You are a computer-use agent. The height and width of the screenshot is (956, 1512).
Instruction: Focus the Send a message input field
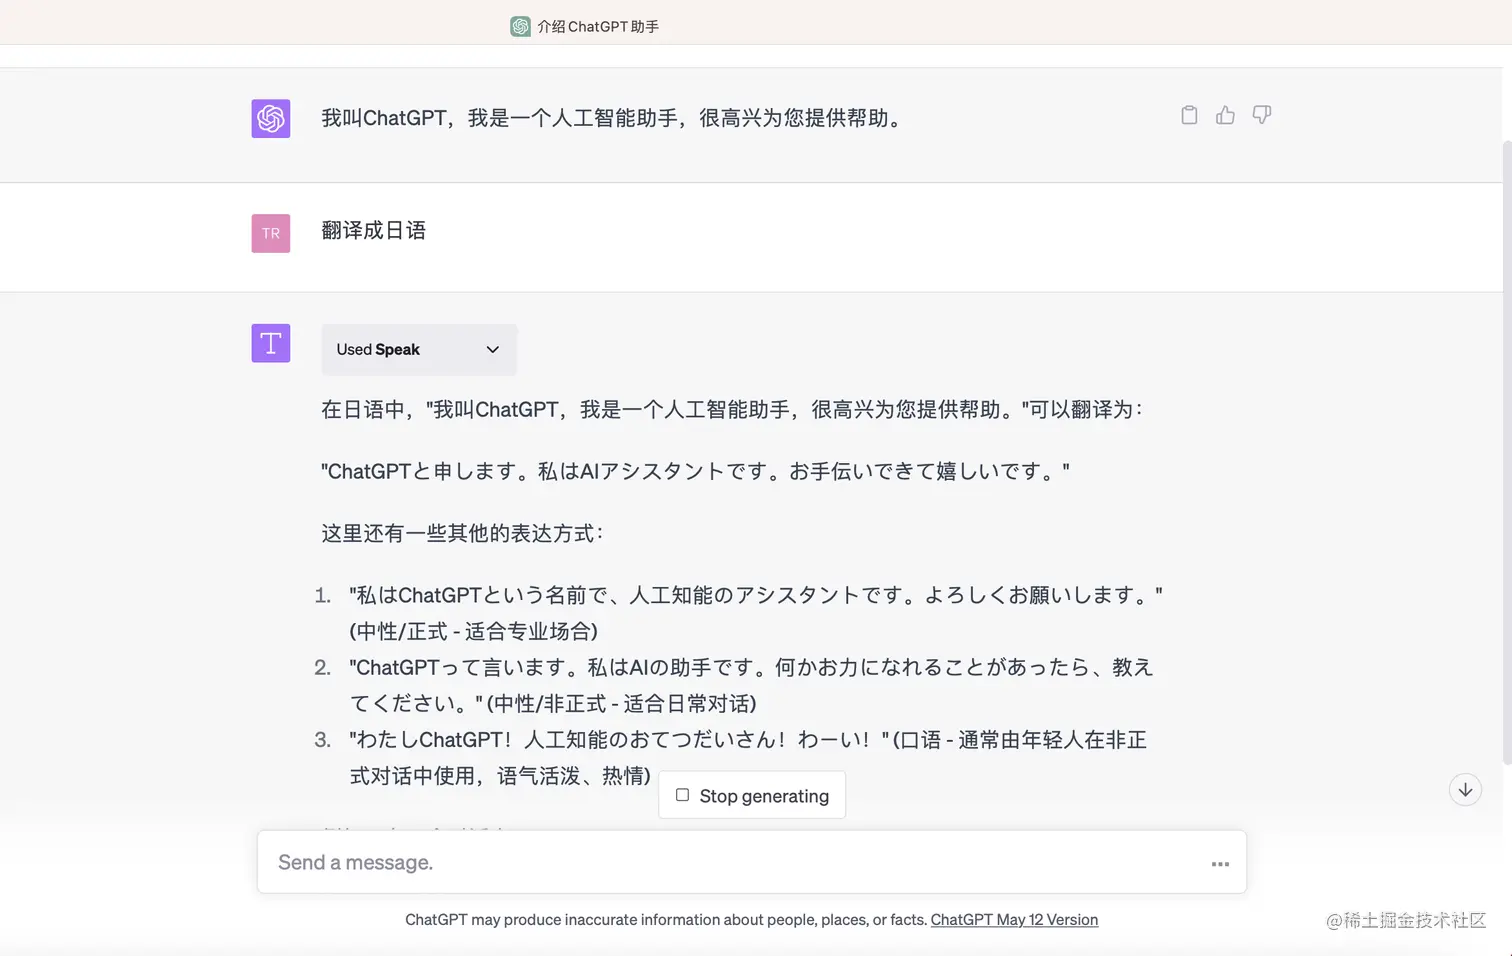click(752, 862)
